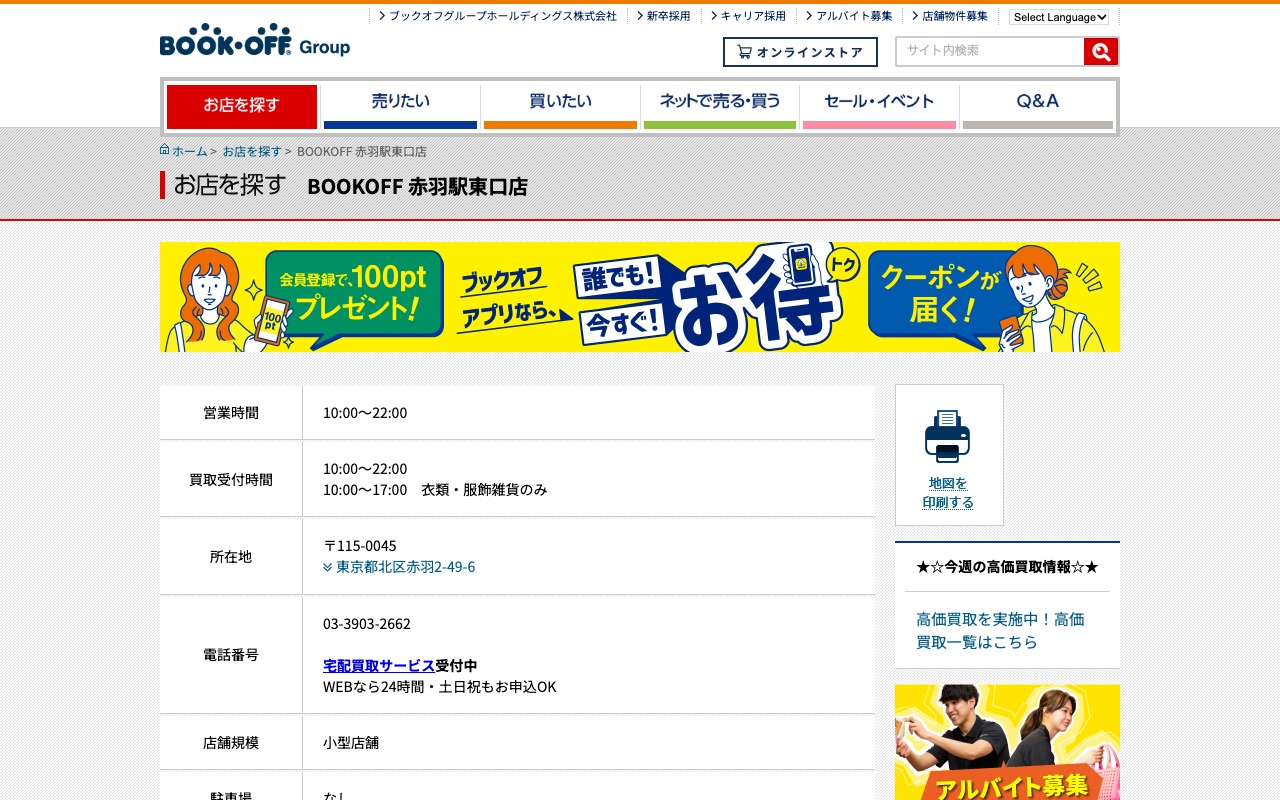
Task: Click the ホーム breadcrumb link
Action: tap(190, 151)
